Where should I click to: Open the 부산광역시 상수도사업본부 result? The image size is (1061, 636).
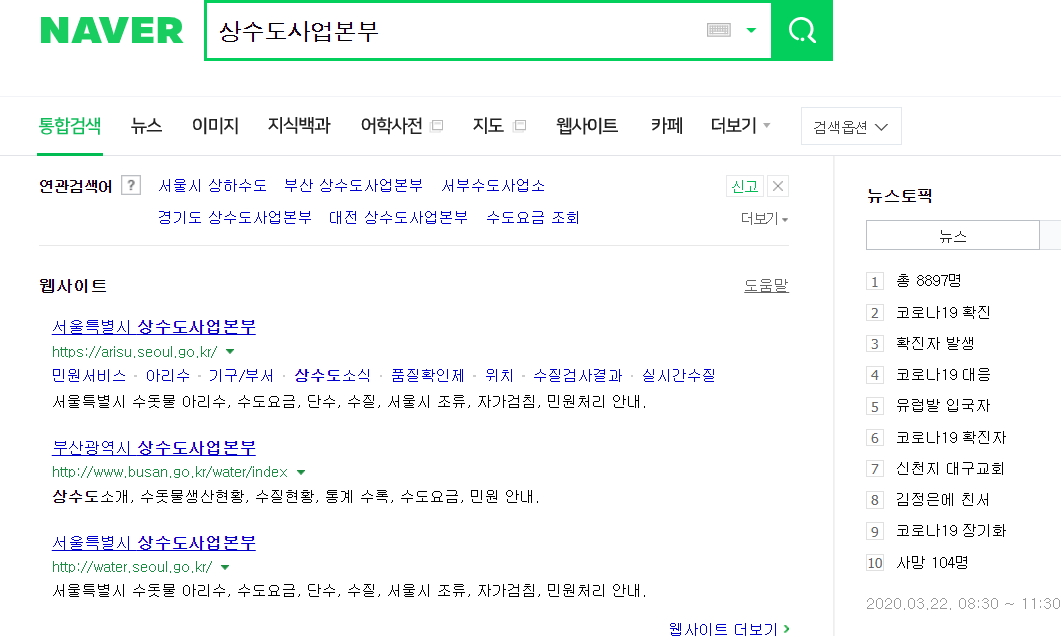click(x=154, y=447)
